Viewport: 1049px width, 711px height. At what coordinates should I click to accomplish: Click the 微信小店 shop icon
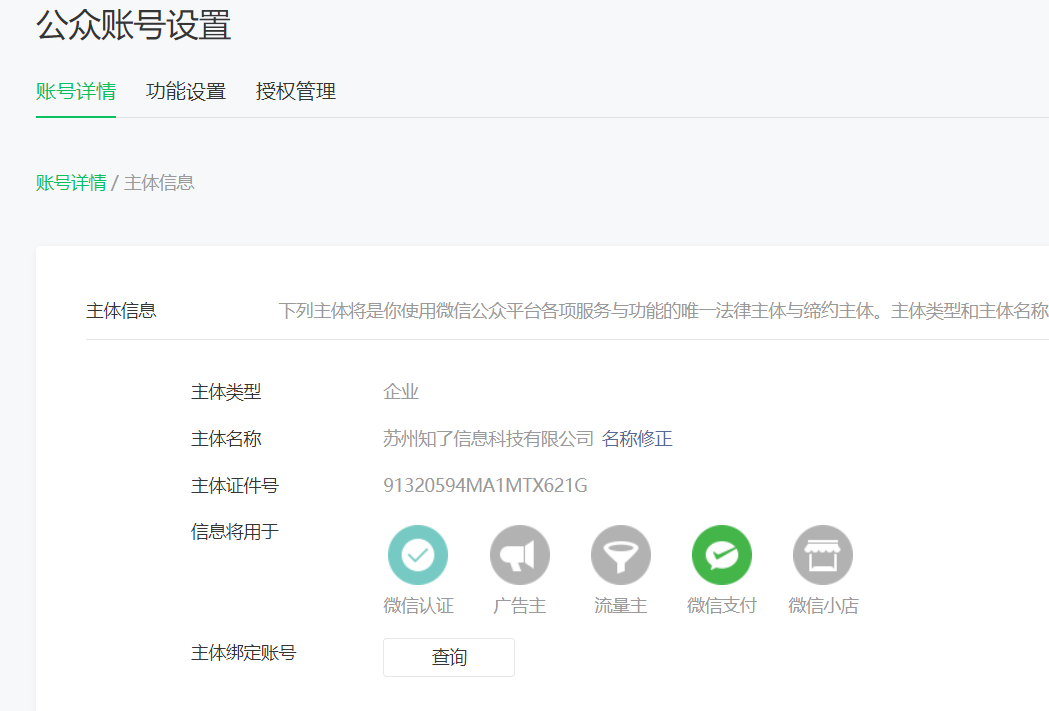[822, 555]
